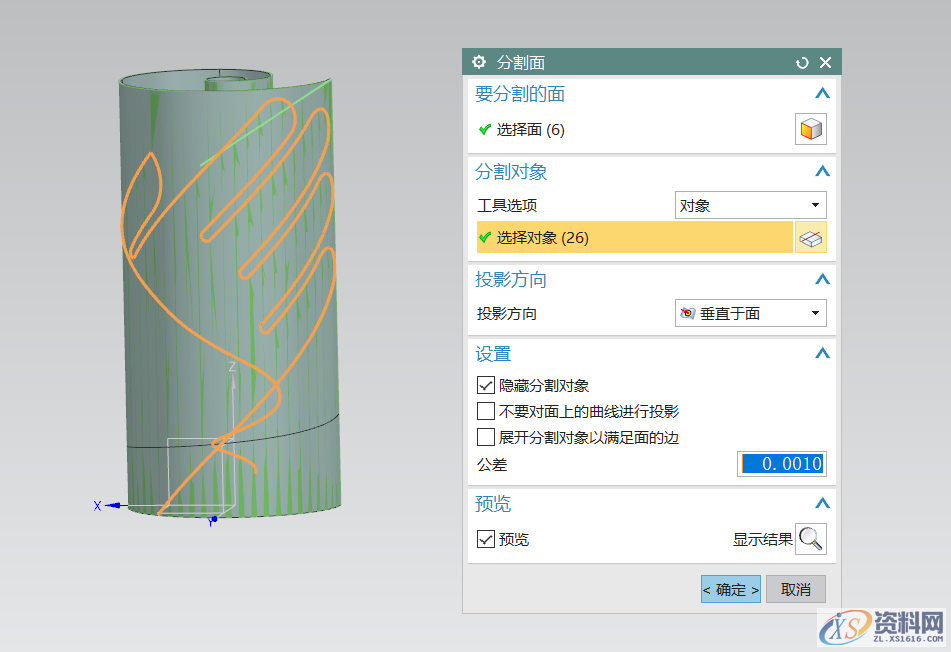Click the 公差 tolerance input field
This screenshot has width=951, height=652.
click(782, 464)
